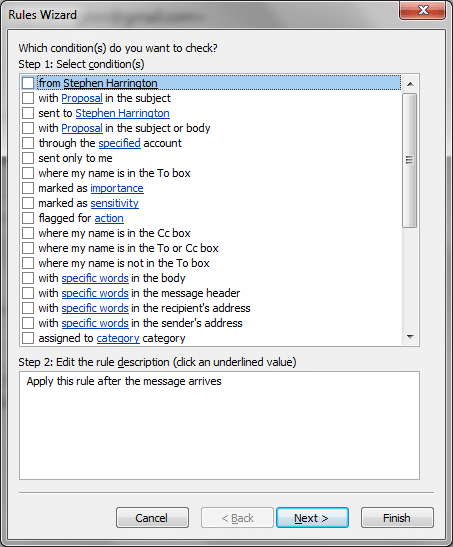Click the 'sensitivity' underlined value

click(114, 203)
